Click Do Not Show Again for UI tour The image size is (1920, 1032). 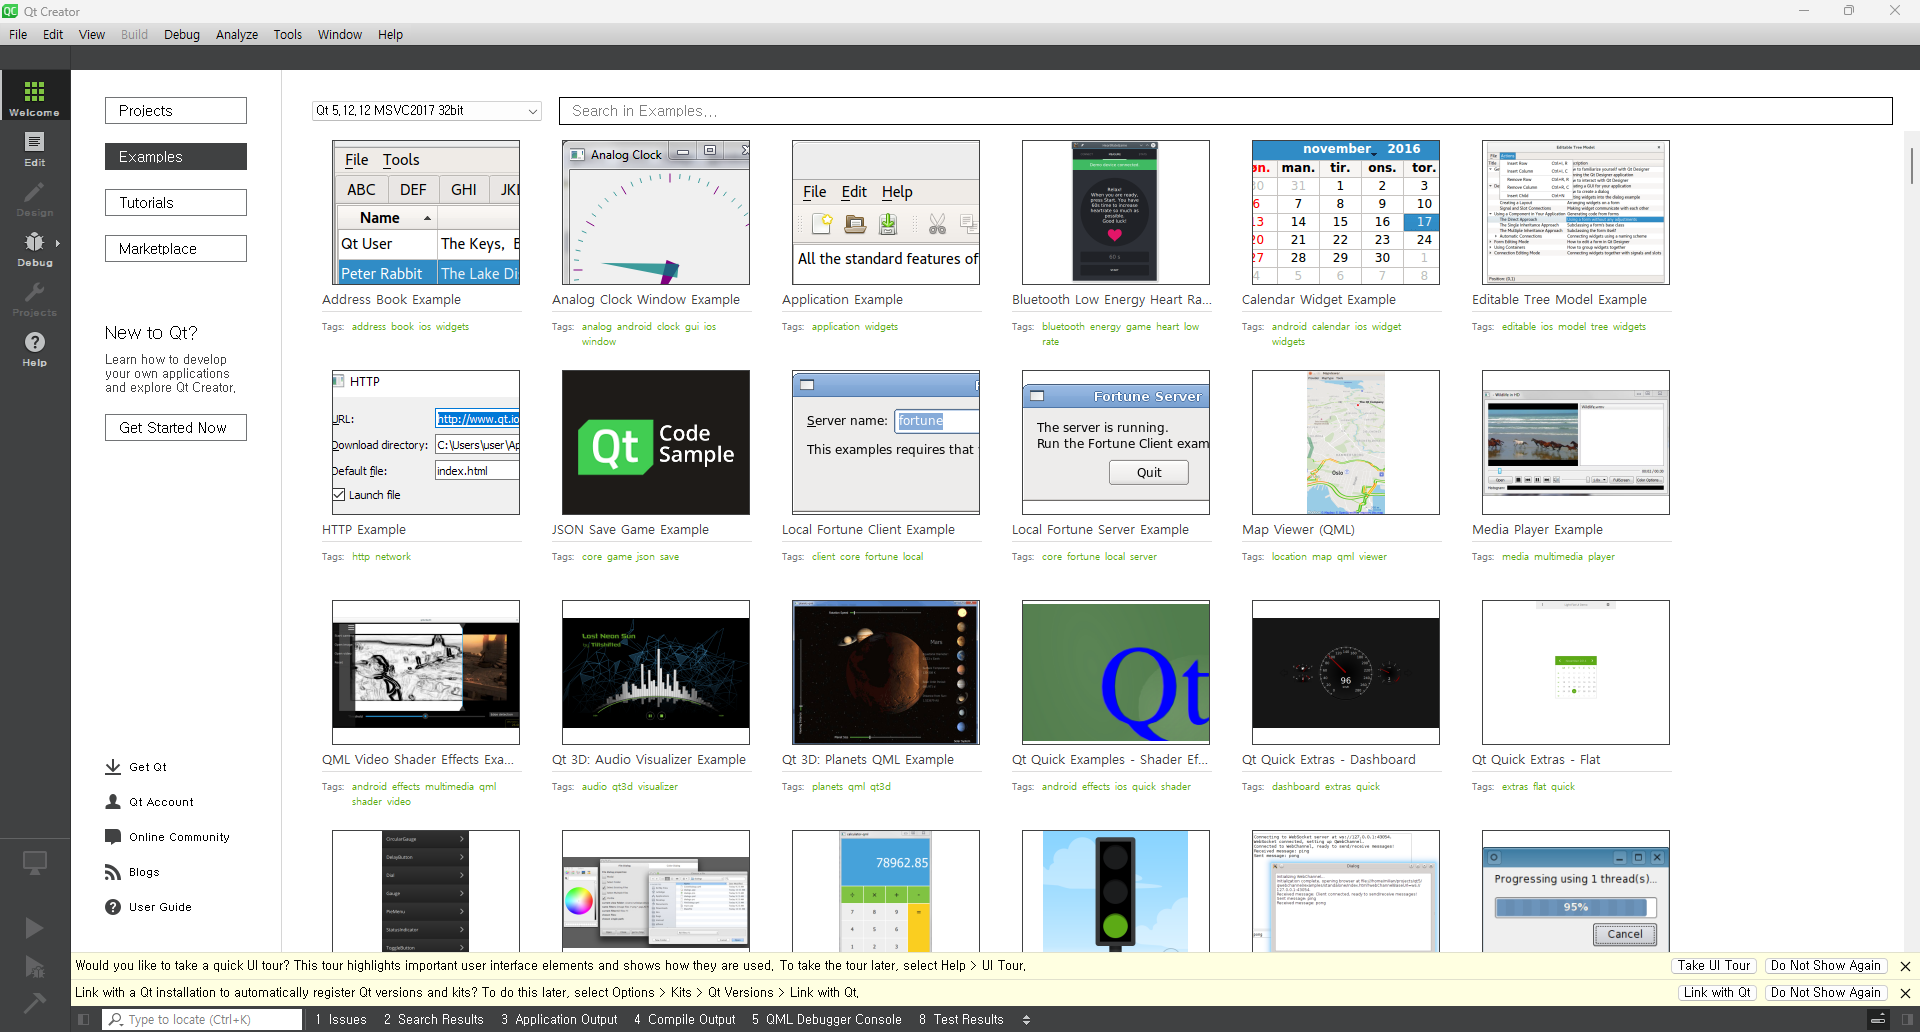[x=1826, y=966]
